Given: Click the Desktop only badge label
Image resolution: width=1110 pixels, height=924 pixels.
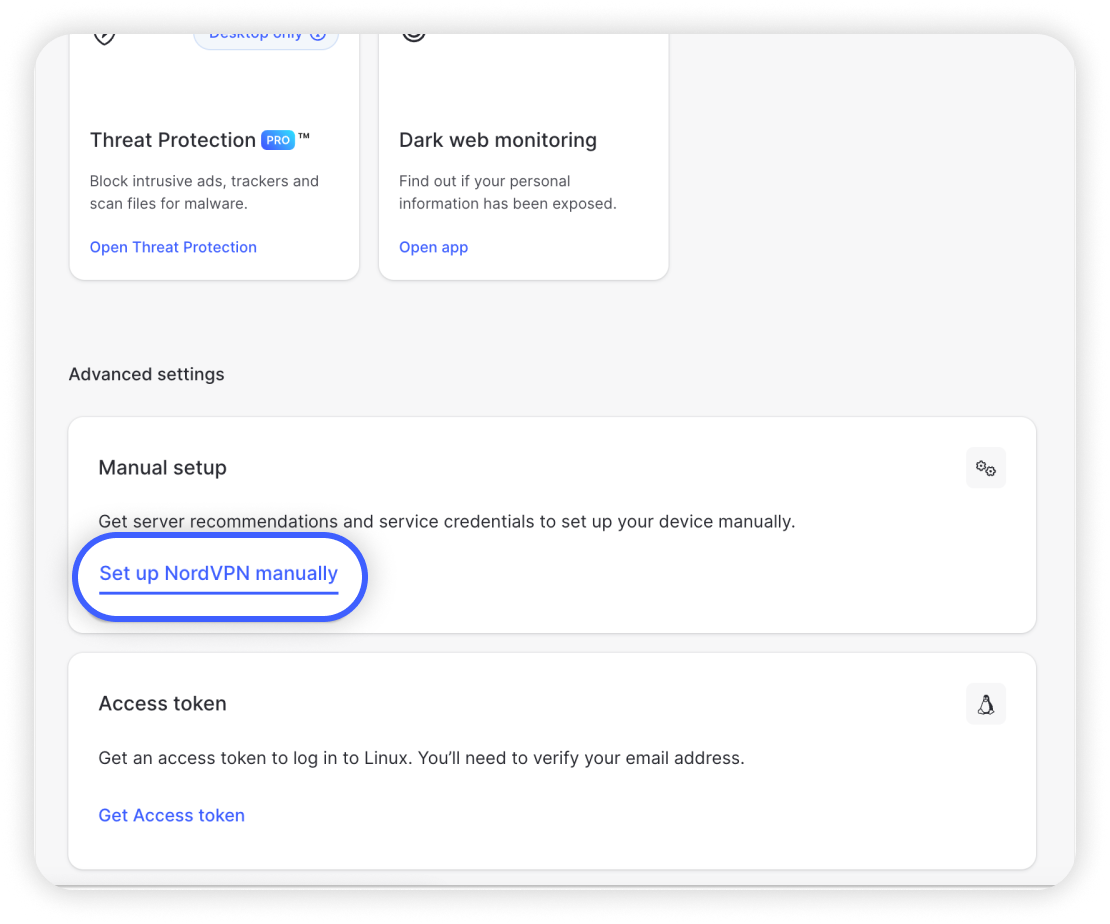Looking at the screenshot, I should 255,37.
